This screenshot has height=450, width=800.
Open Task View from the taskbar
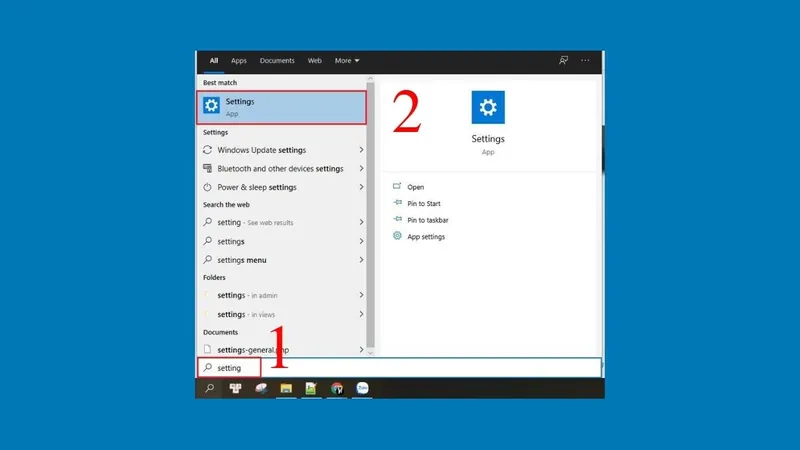click(x=236, y=388)
